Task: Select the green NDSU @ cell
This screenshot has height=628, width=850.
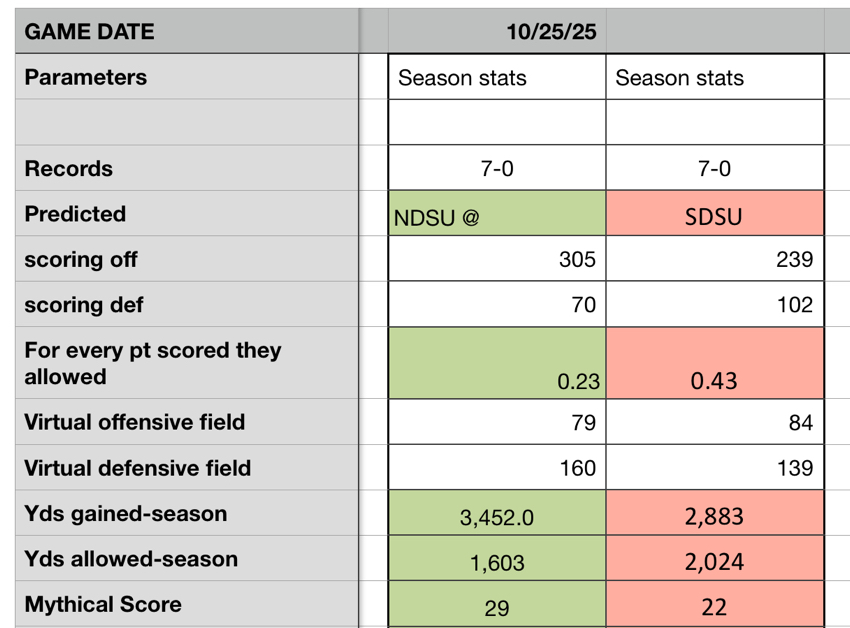Action: click(497, 215)
